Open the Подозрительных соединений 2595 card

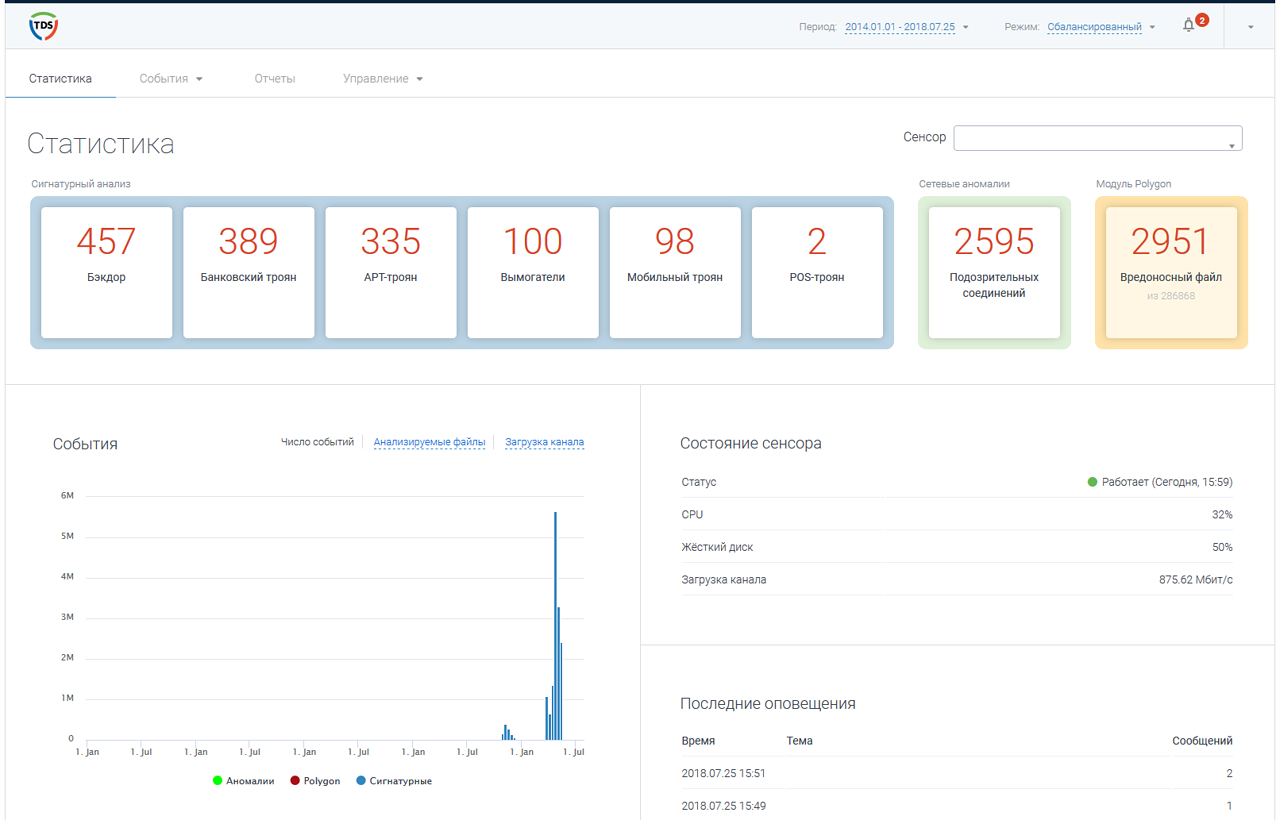(994, 272)
